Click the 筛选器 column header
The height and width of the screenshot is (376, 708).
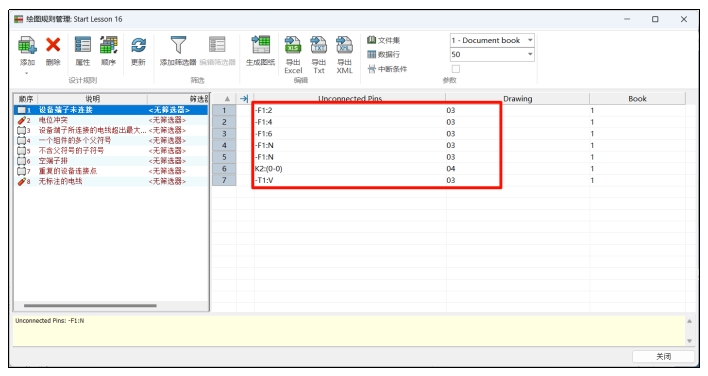pyautogui.click(x=178, y=99)
